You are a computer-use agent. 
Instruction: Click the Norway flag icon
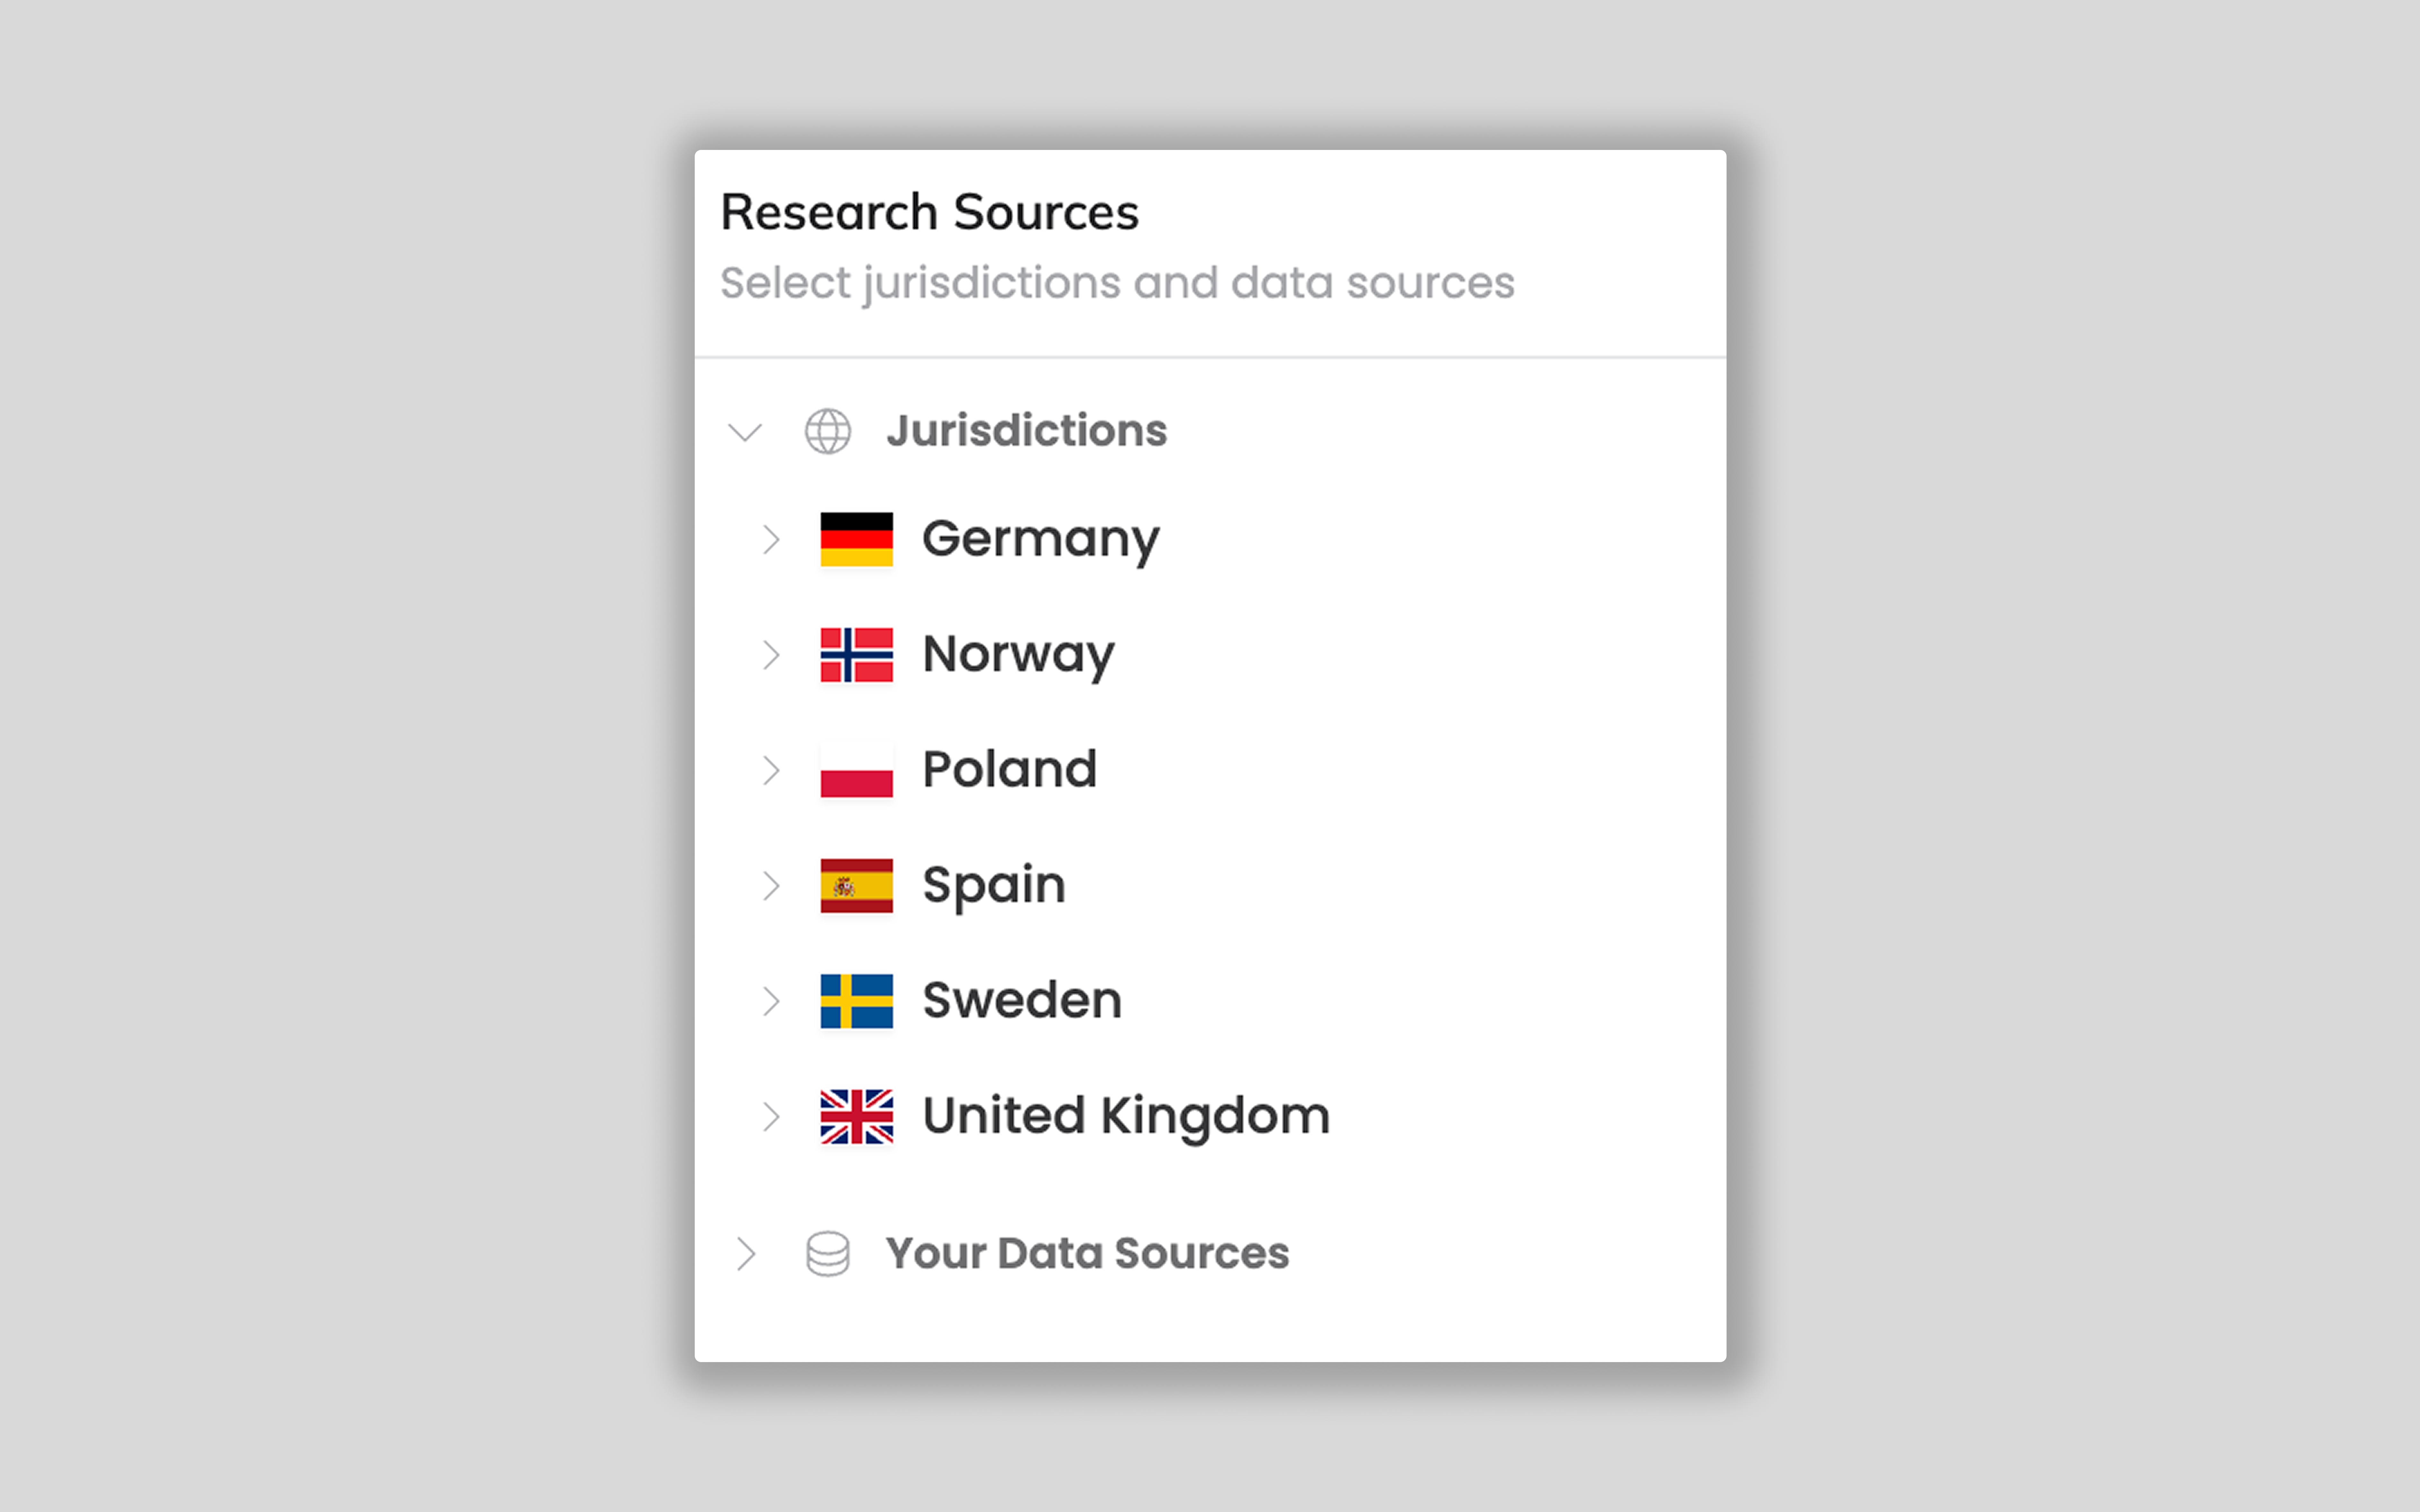tap(856, 655)
